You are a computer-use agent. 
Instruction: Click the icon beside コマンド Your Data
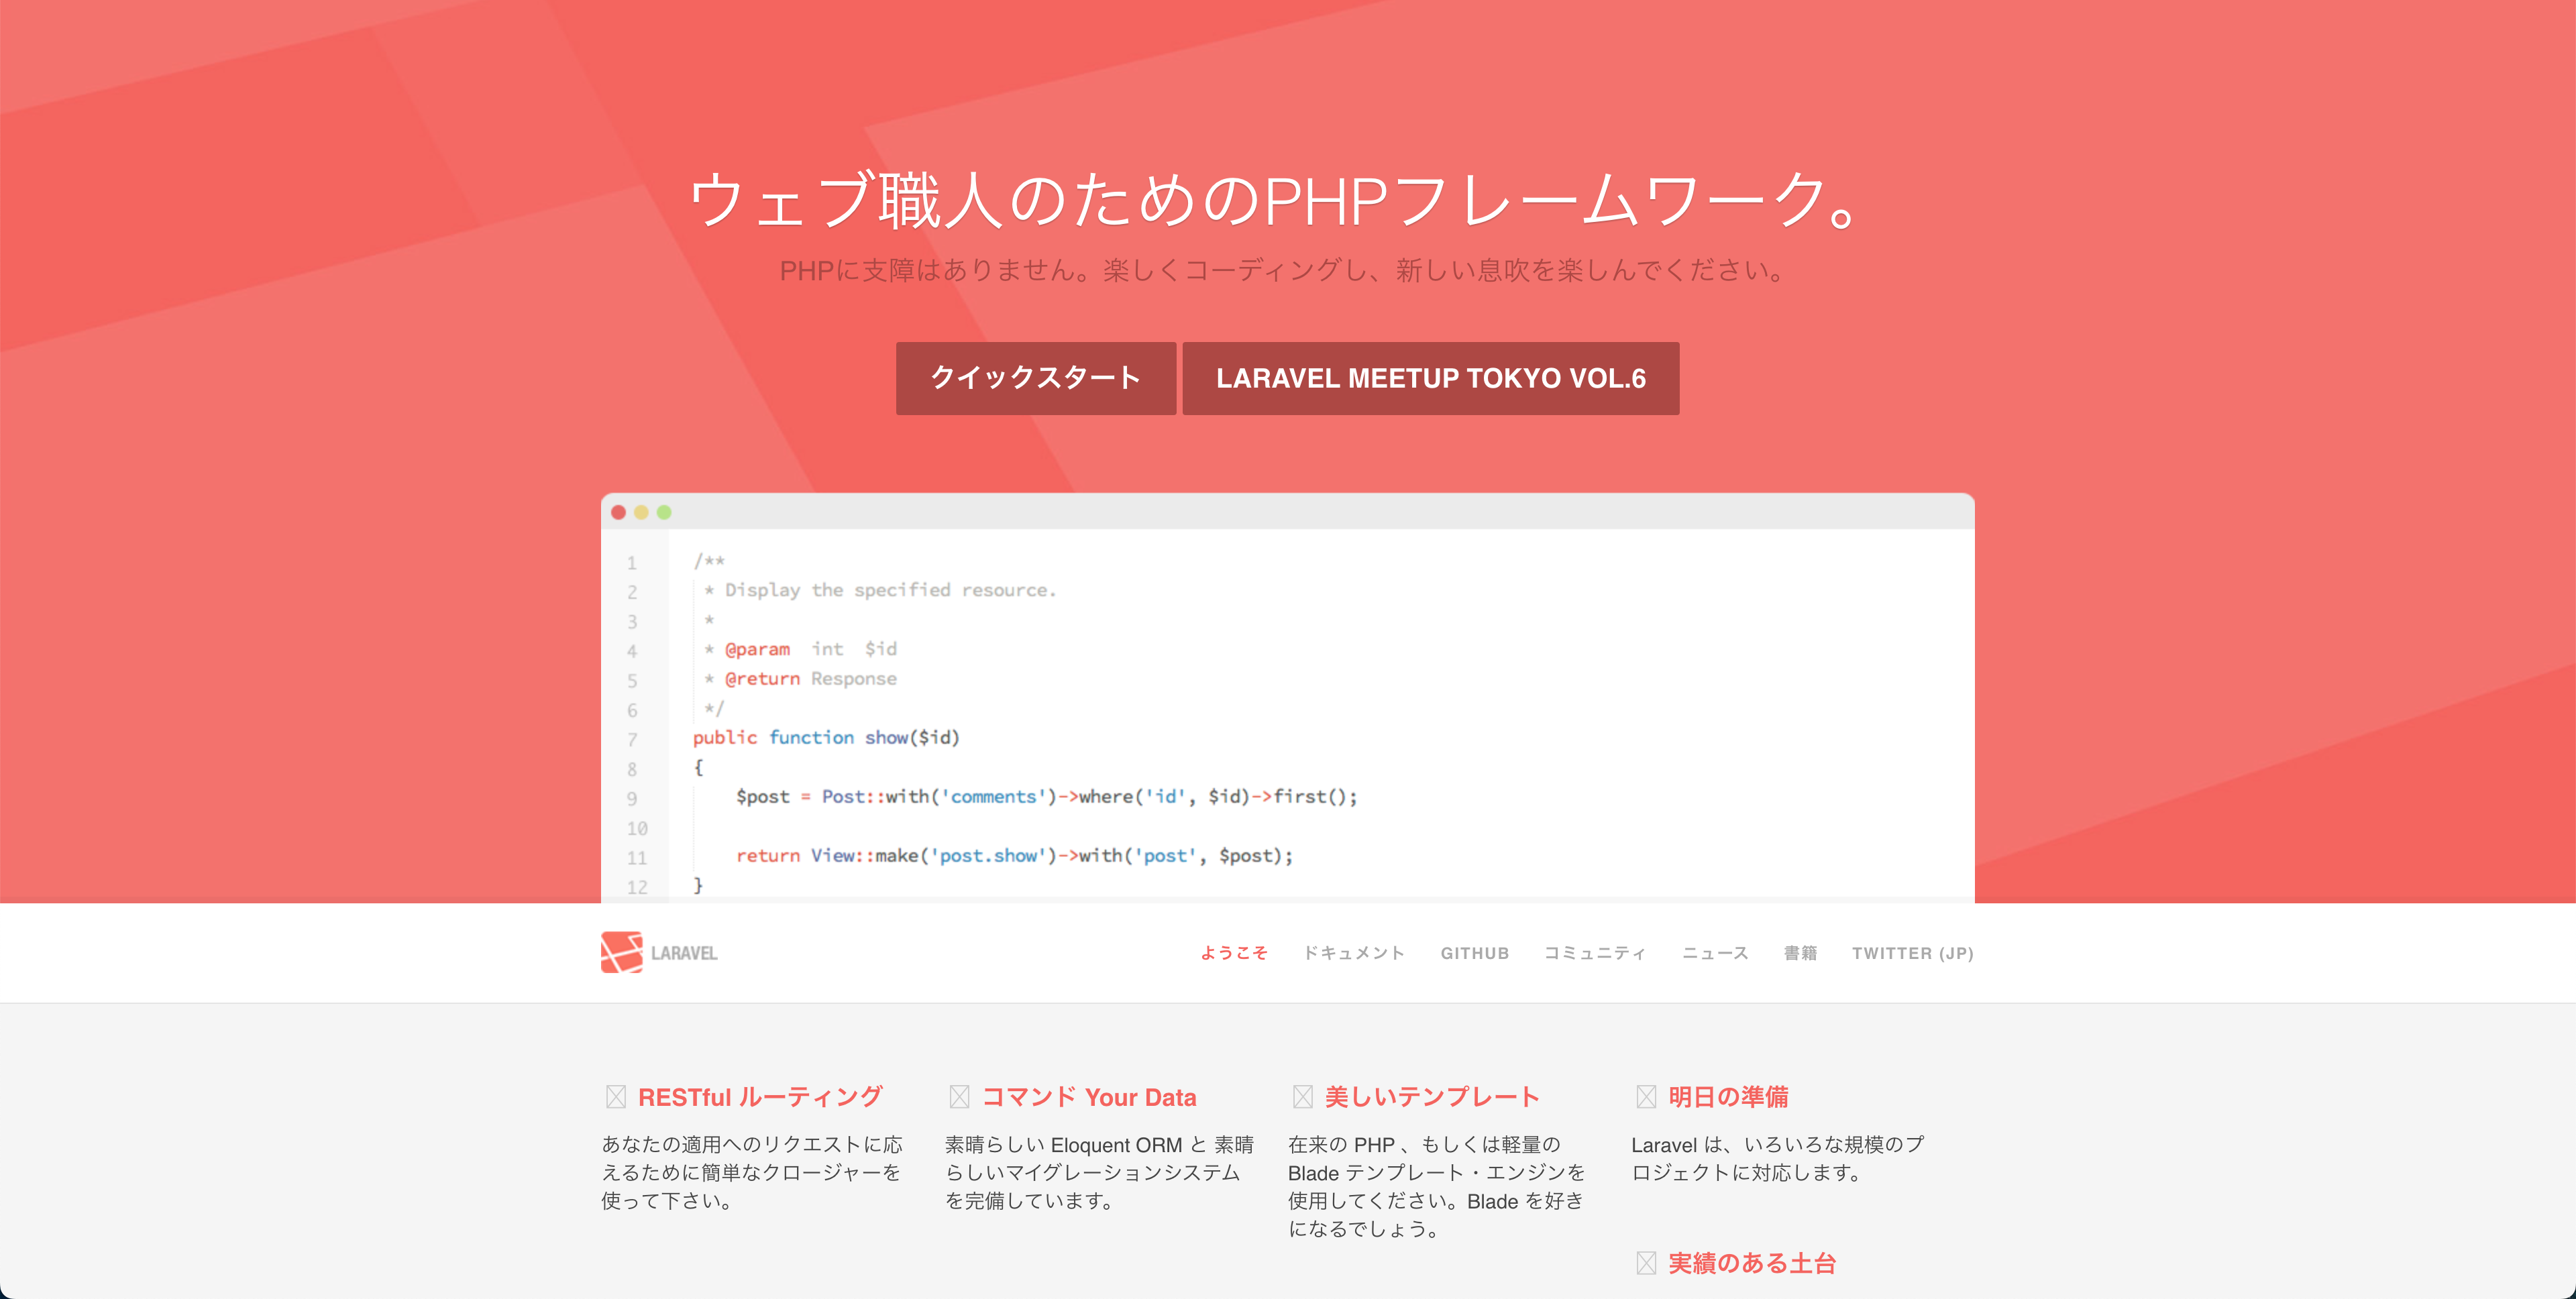point(959,1097)
